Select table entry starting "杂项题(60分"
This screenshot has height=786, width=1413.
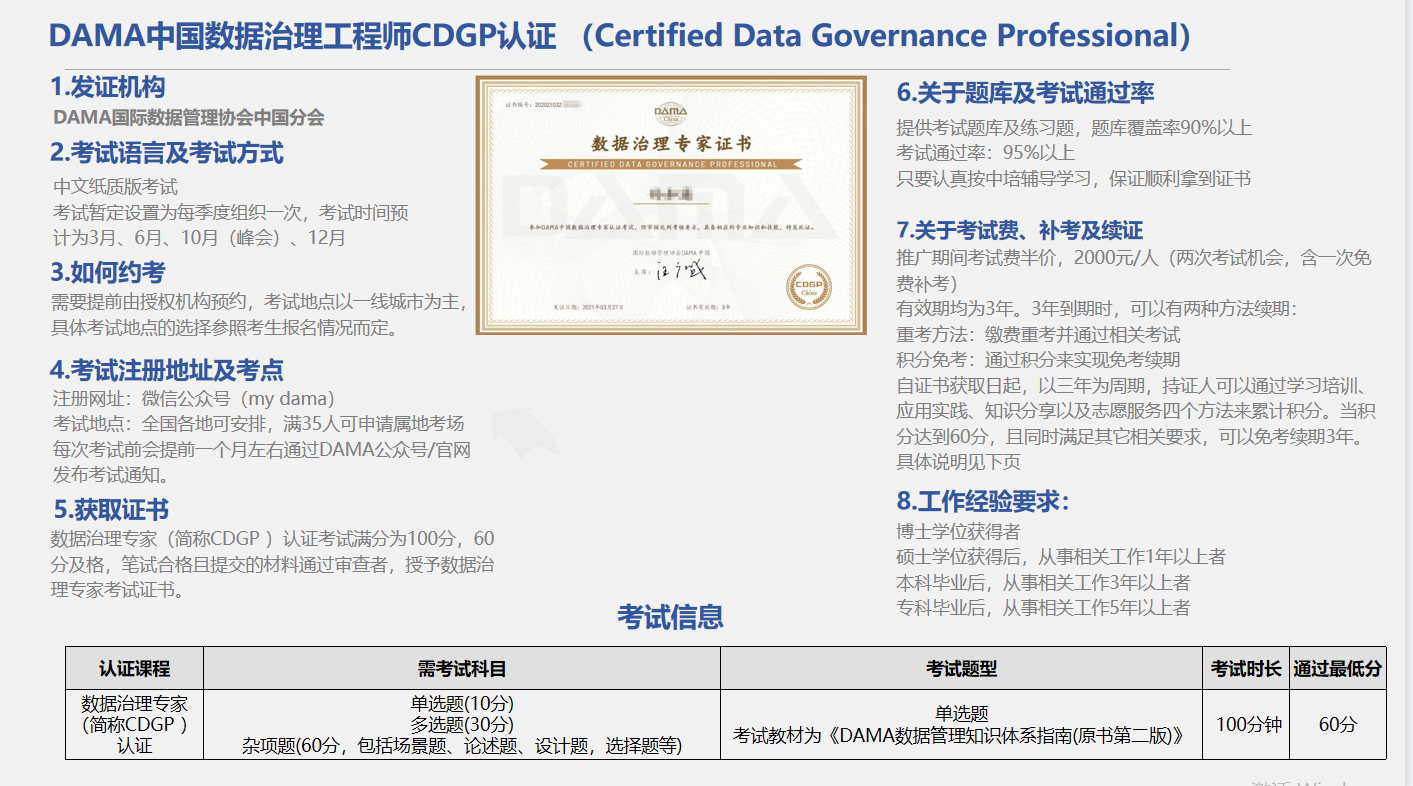point(462,746)
